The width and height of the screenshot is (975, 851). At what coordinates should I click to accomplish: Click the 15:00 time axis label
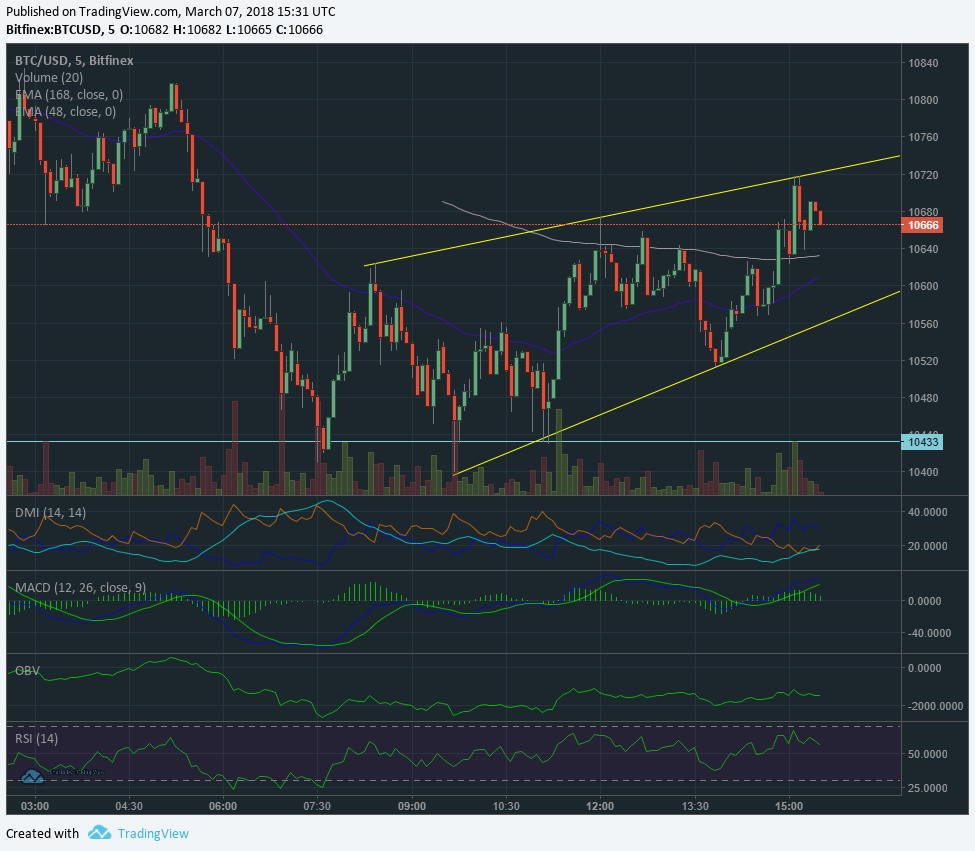[x=789, y=806]
